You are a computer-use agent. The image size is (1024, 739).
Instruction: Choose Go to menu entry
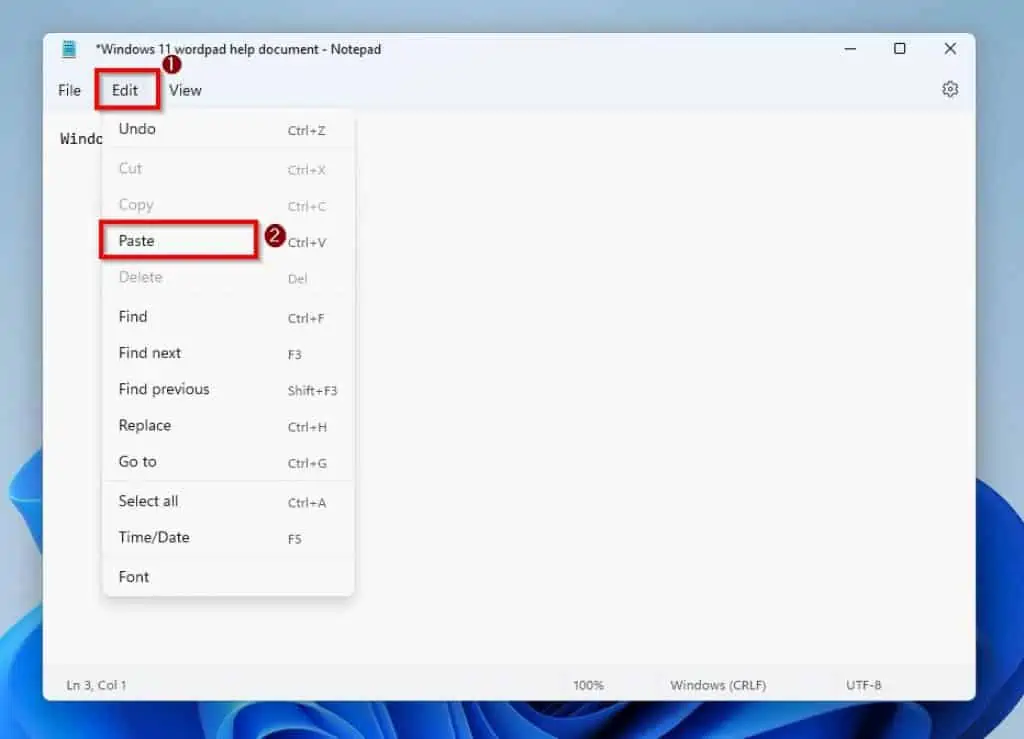point(229,462)
